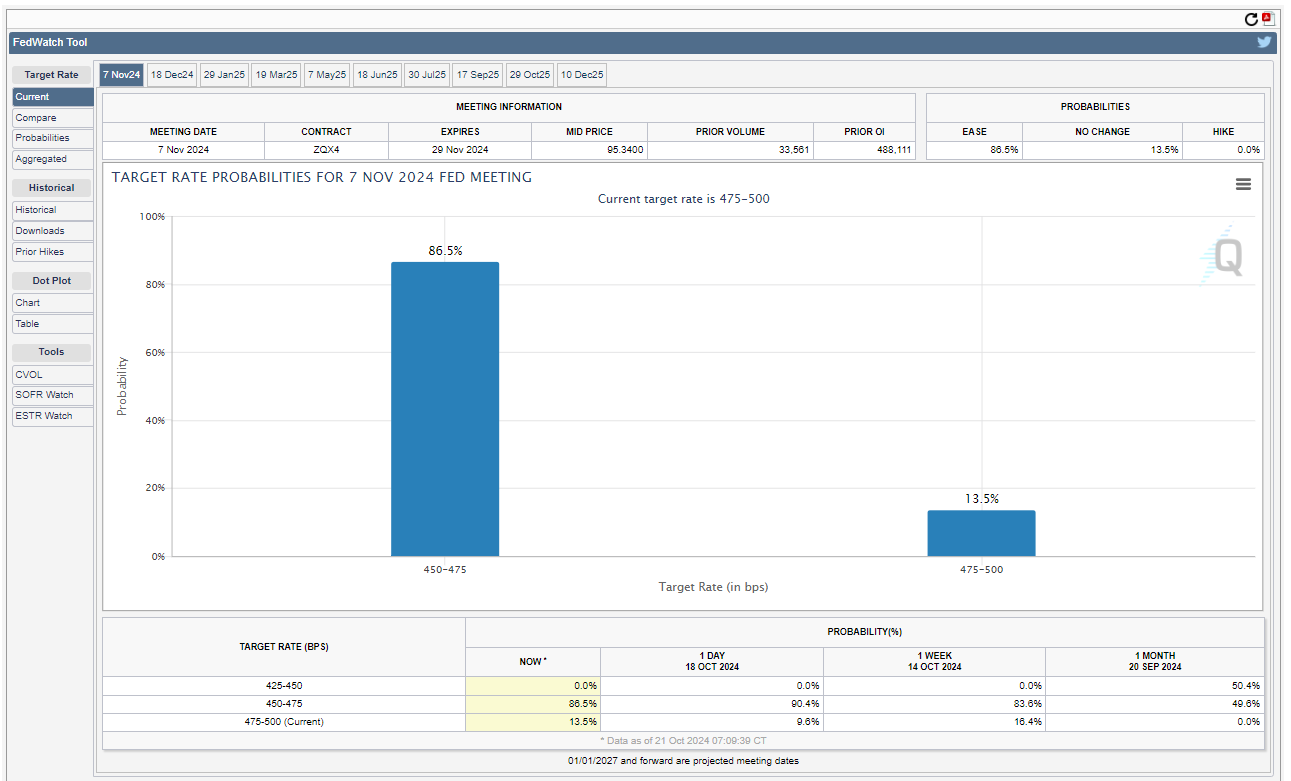This screenshot has width=1291, height=781.
Task: Click the 450-475 probability bar
Action: pos(445,409)
